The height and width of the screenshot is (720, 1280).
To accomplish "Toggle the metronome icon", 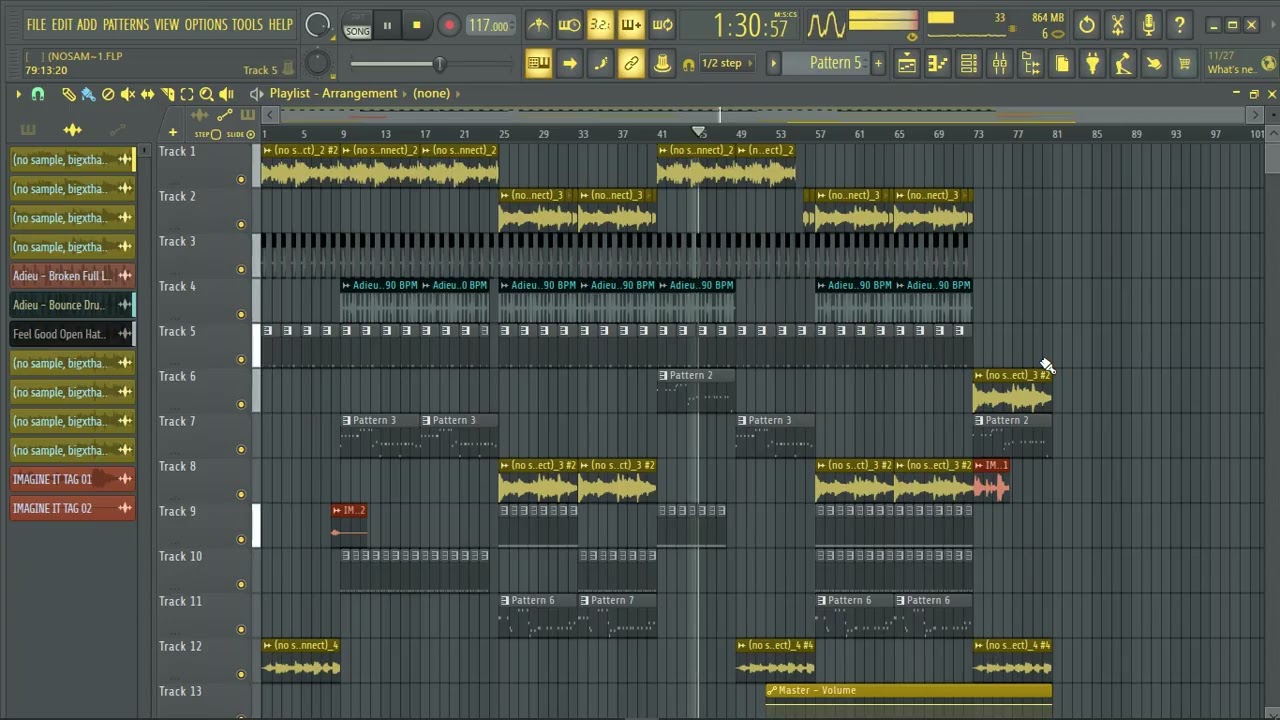I will tap(538, 25).
